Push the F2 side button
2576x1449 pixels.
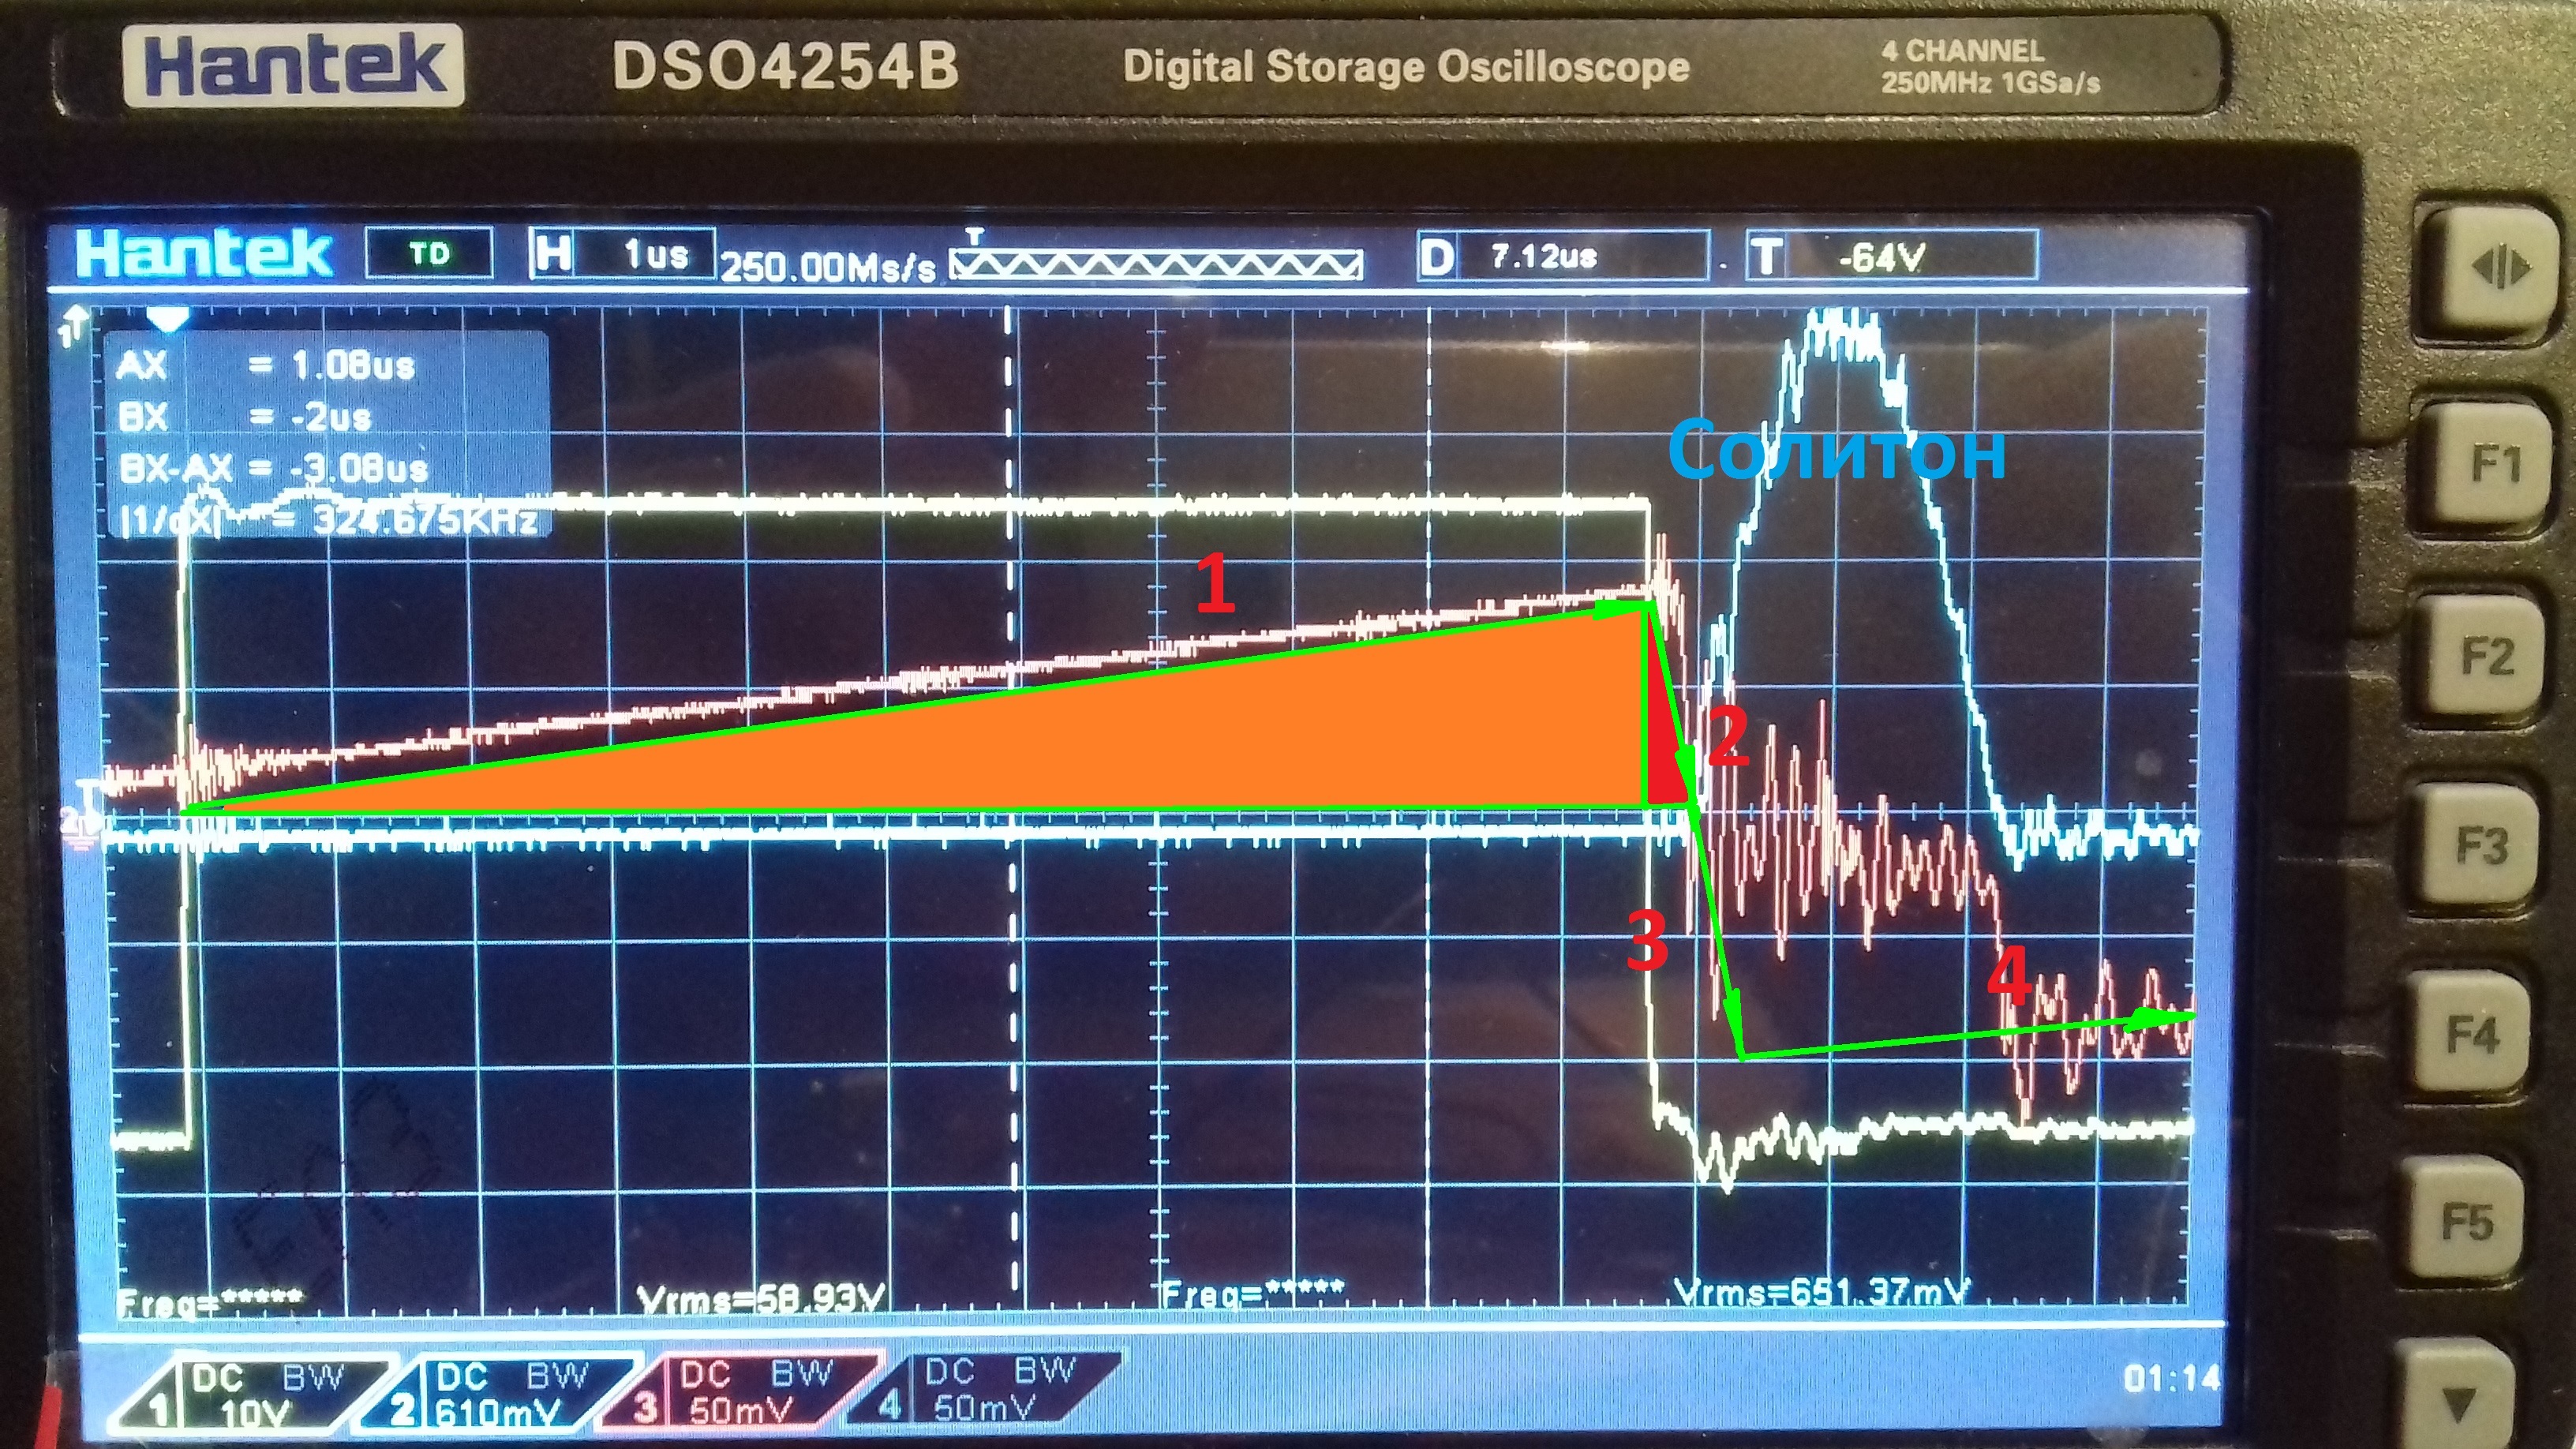pos(2487,657)
